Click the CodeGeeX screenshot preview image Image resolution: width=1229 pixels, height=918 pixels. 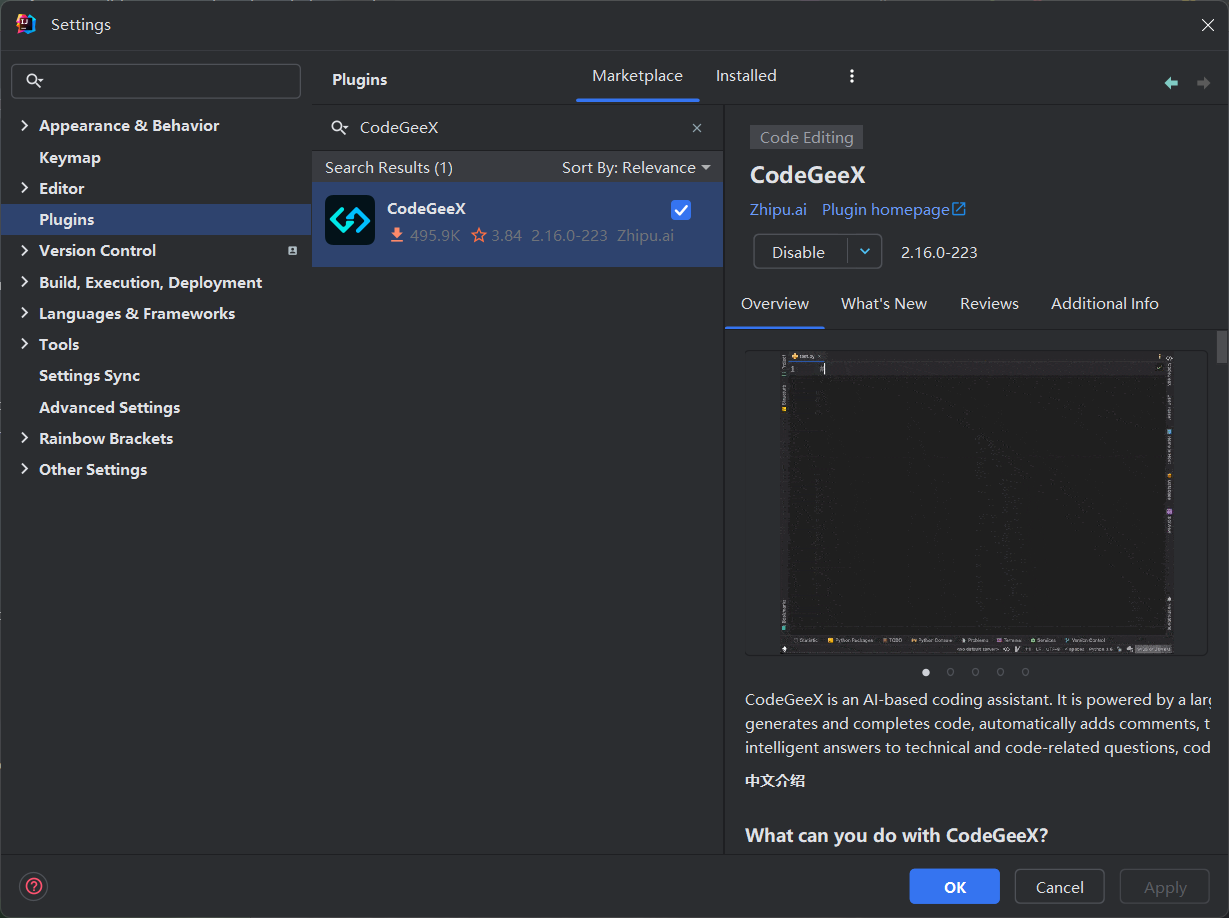[x=975, y=503]
